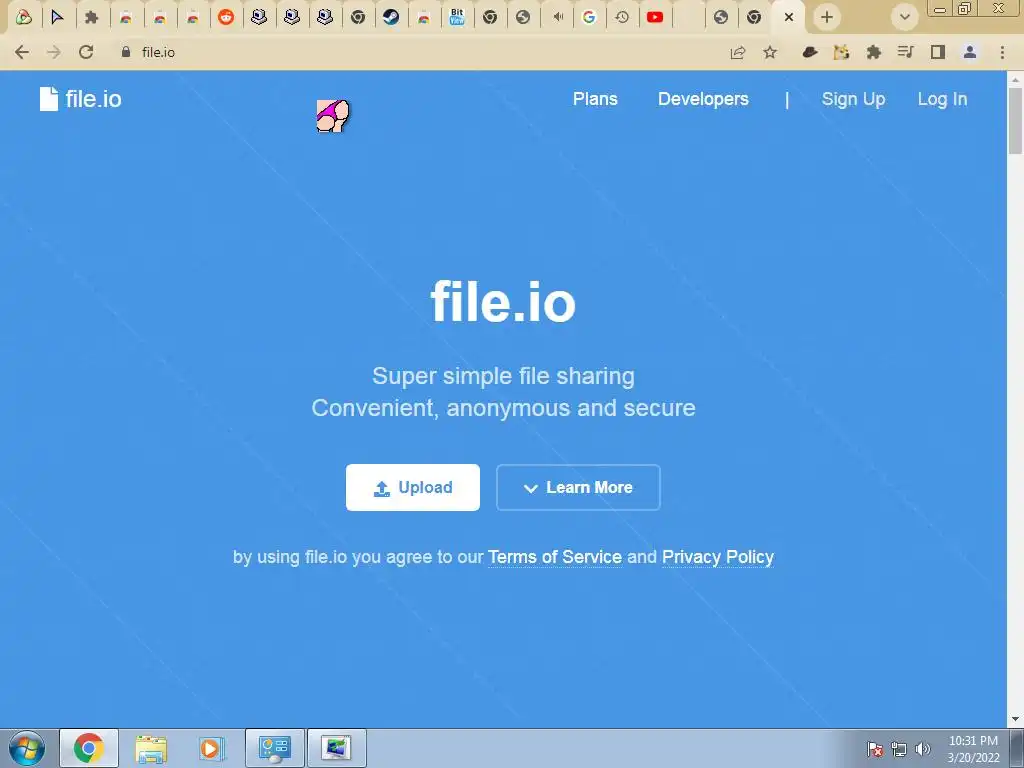Close the current file.io tab
Viewport: 1024px width, 768px height.
[789, 18]
